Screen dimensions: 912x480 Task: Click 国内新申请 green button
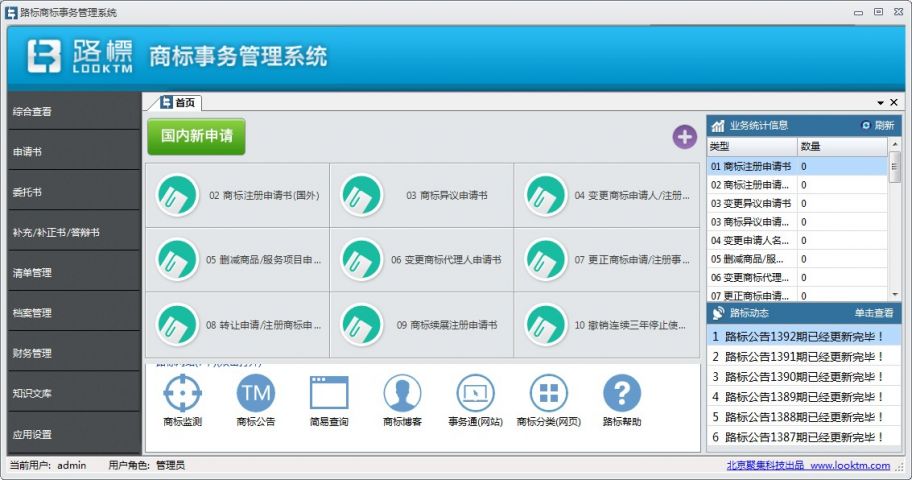coord(196,136)
